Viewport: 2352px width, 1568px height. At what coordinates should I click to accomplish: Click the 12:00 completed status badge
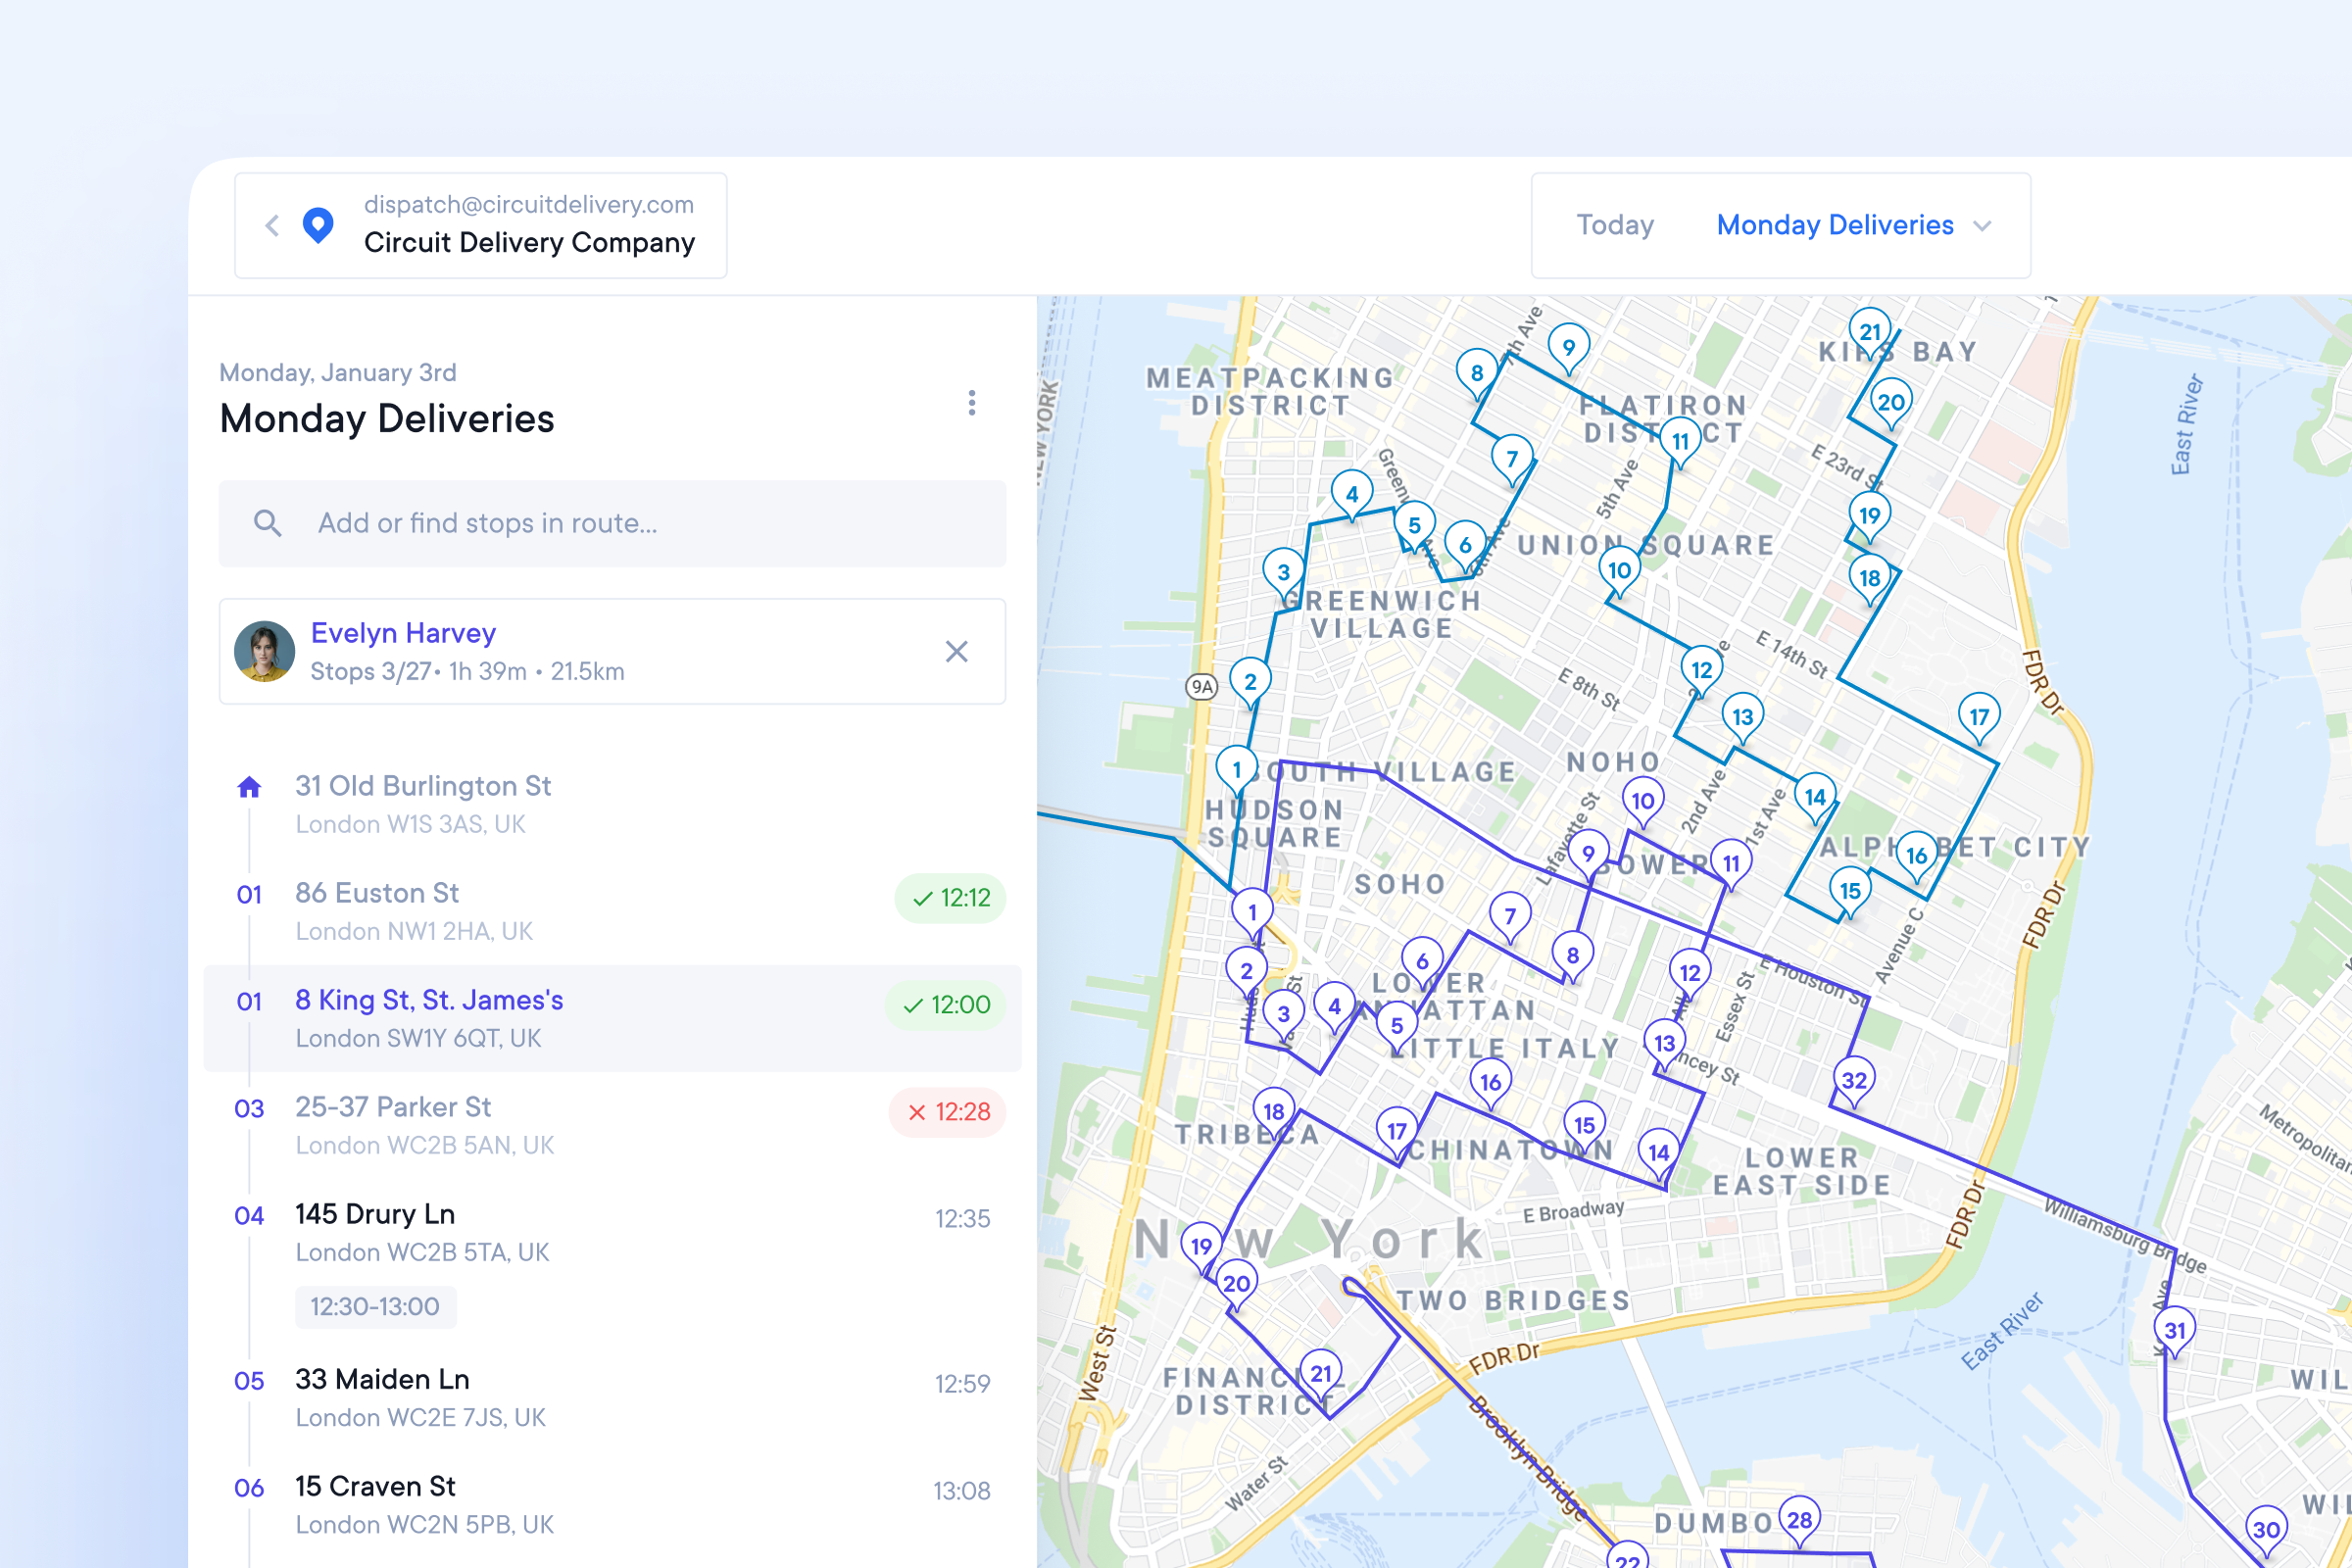[x=945, y=1005]
